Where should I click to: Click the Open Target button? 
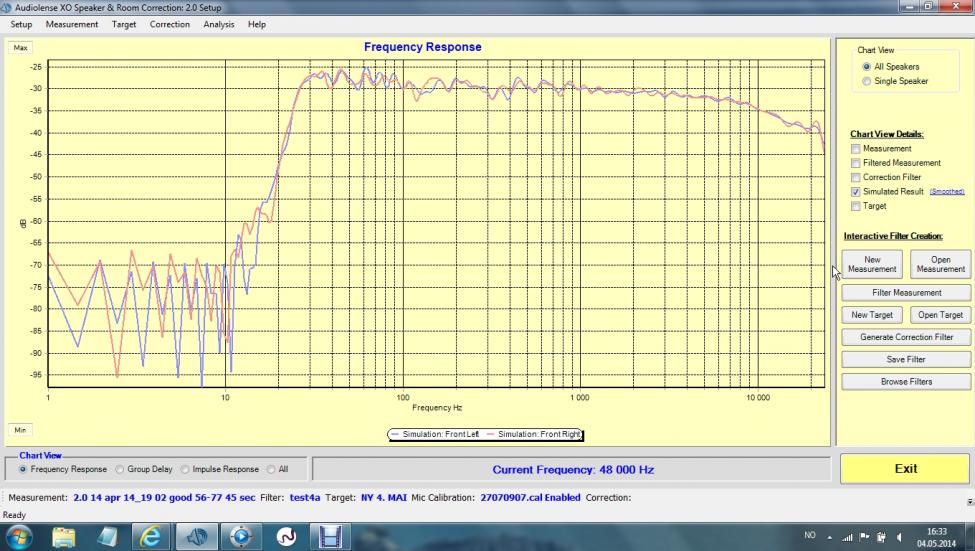[x=940, y=315]
